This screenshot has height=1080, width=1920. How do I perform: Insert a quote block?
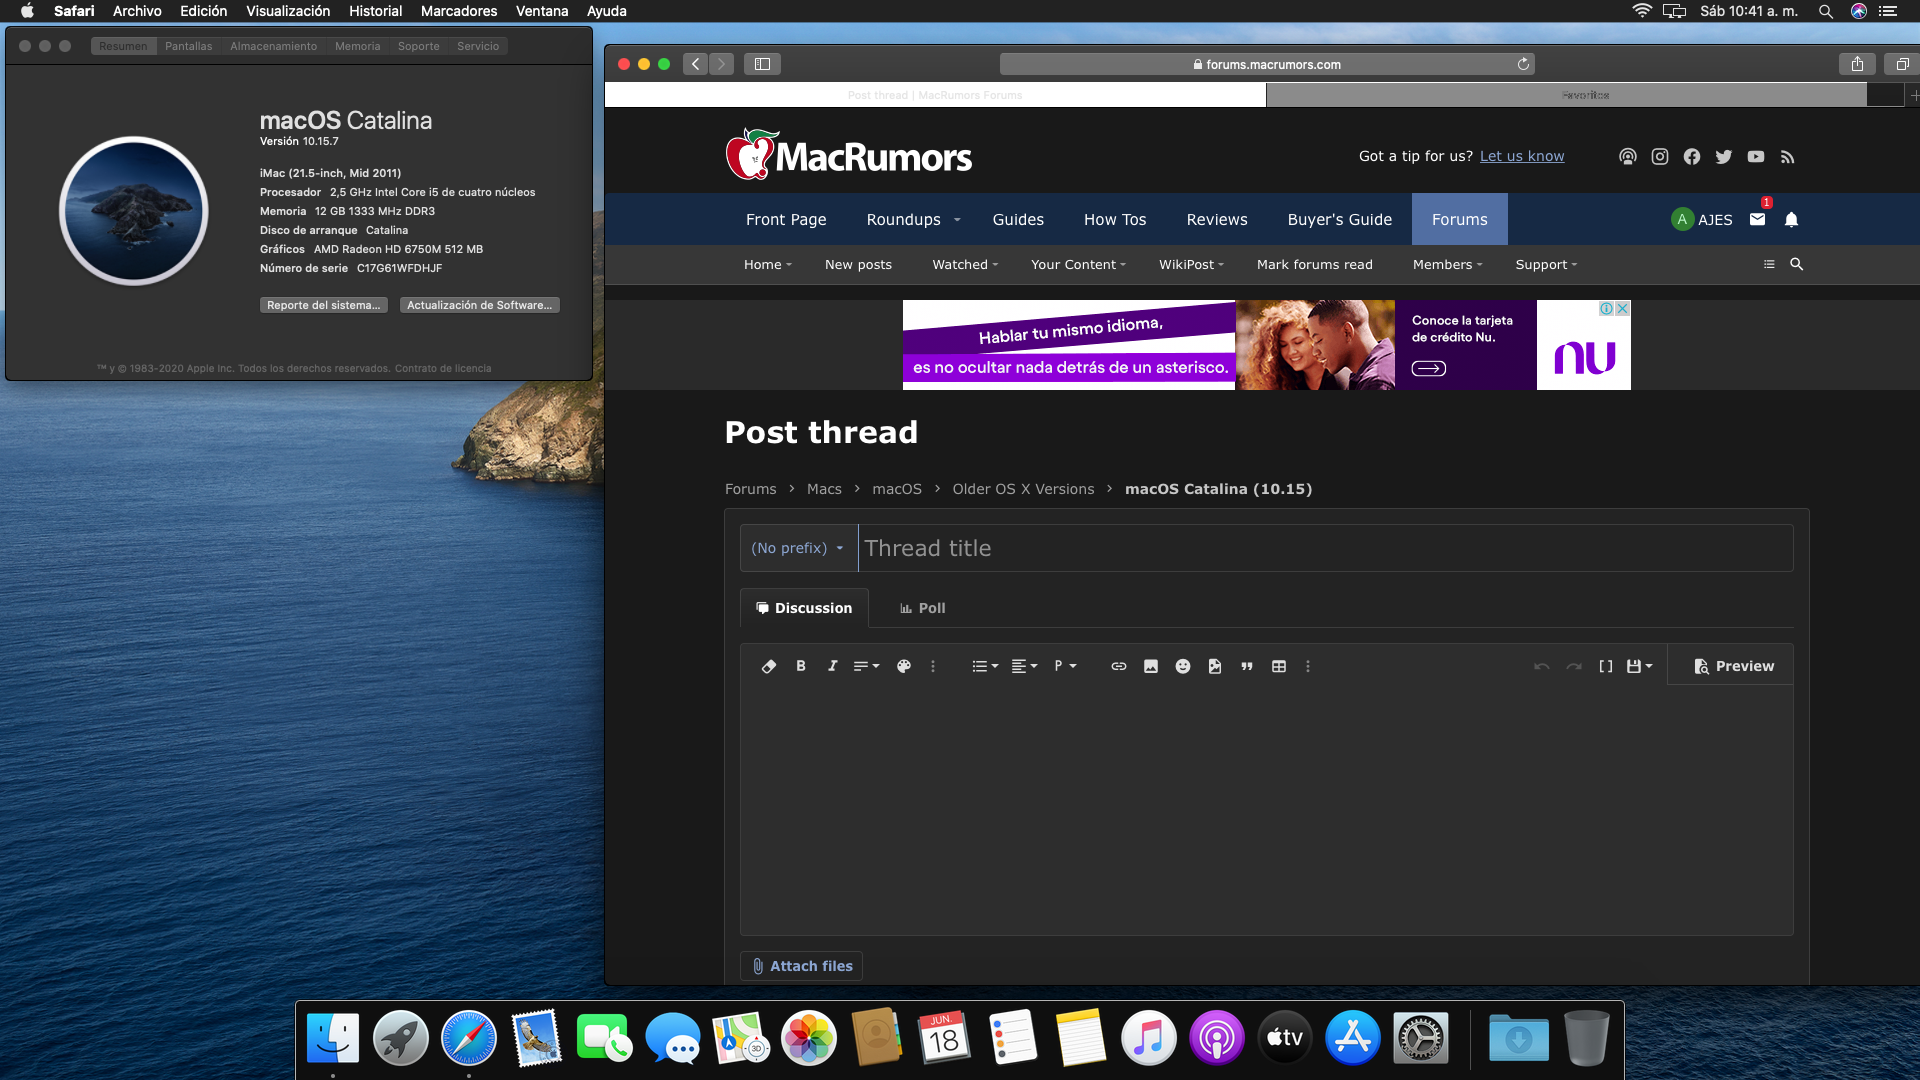coord(1246,666)
